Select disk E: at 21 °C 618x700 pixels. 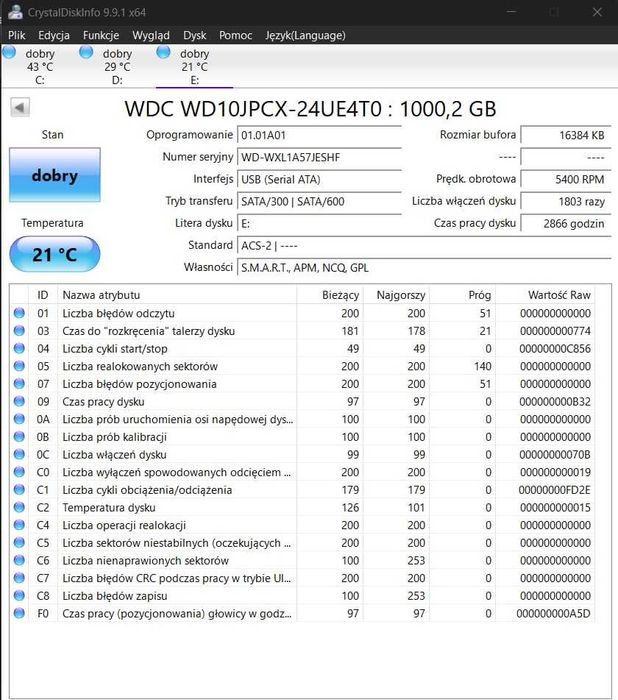click(194, 67)
